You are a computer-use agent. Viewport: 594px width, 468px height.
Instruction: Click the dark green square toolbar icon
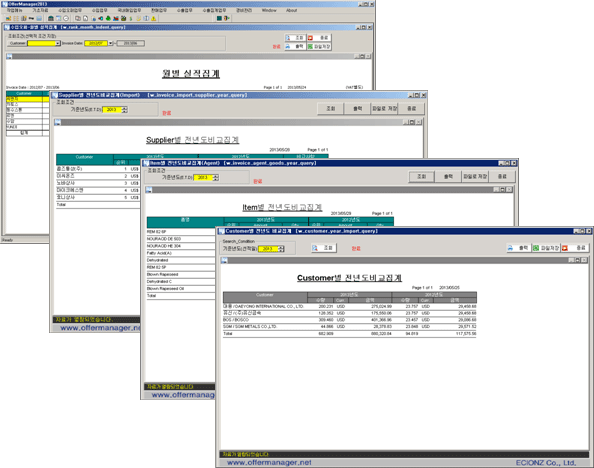219,18
